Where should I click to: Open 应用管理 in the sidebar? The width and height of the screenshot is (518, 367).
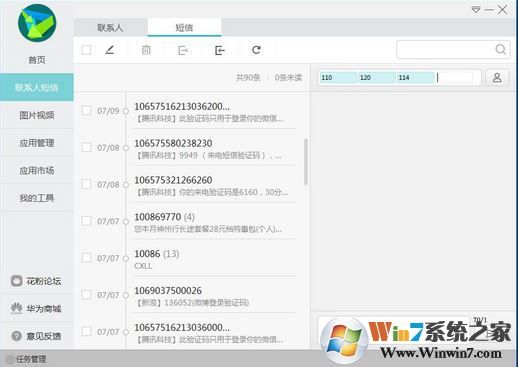pos(37,143)
